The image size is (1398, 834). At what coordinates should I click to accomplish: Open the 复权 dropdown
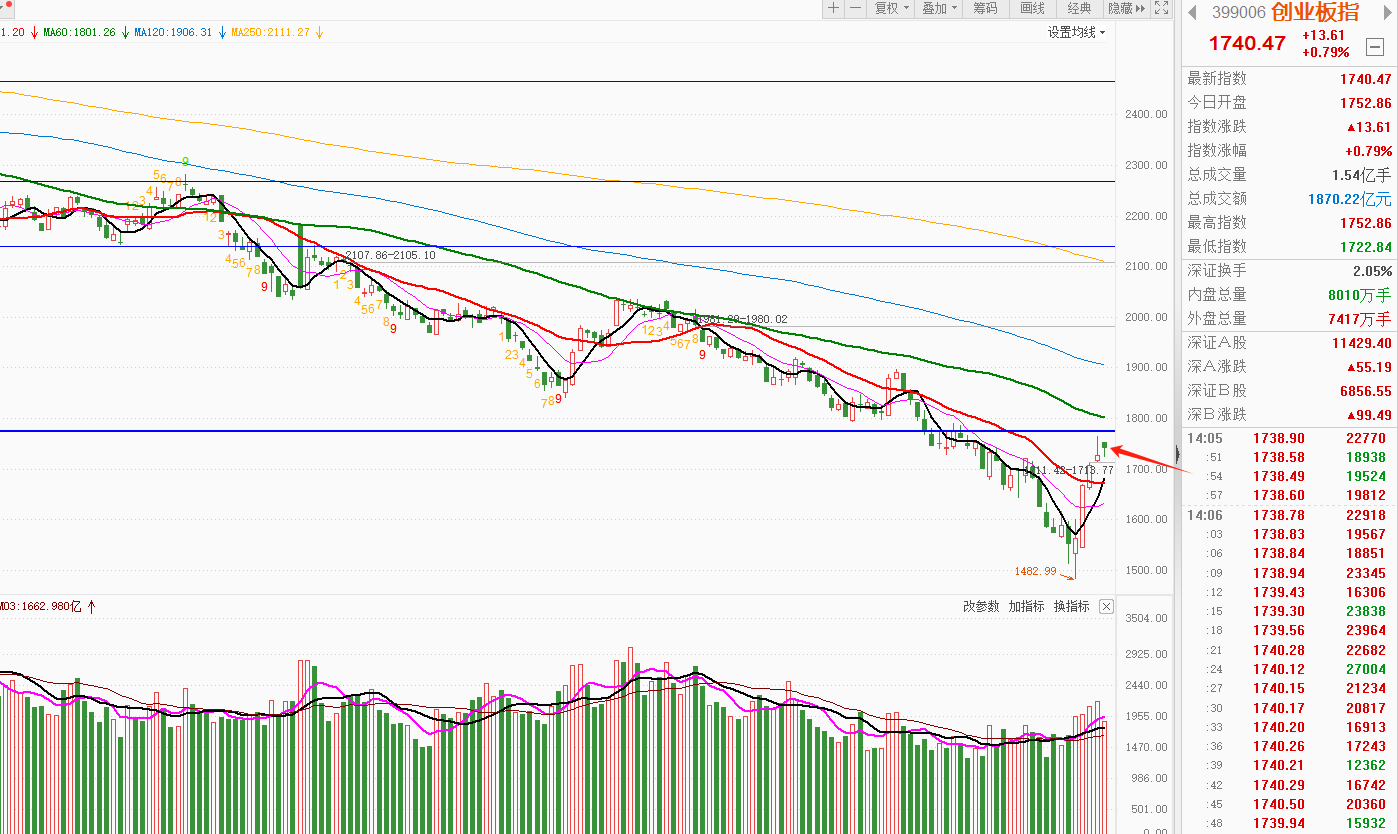point(891,9)
